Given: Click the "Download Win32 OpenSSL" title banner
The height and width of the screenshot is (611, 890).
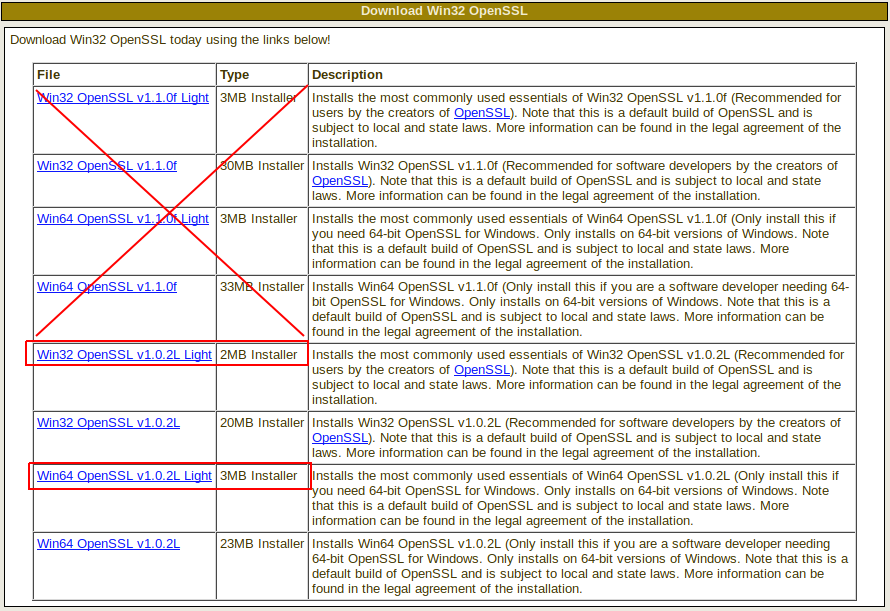Looking at the screenshot, I should (444, 11).
